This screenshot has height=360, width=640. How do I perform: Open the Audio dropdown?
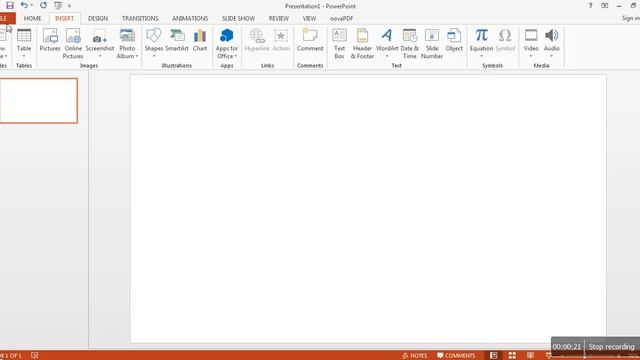pyautogui.click(x=551, y=42)
